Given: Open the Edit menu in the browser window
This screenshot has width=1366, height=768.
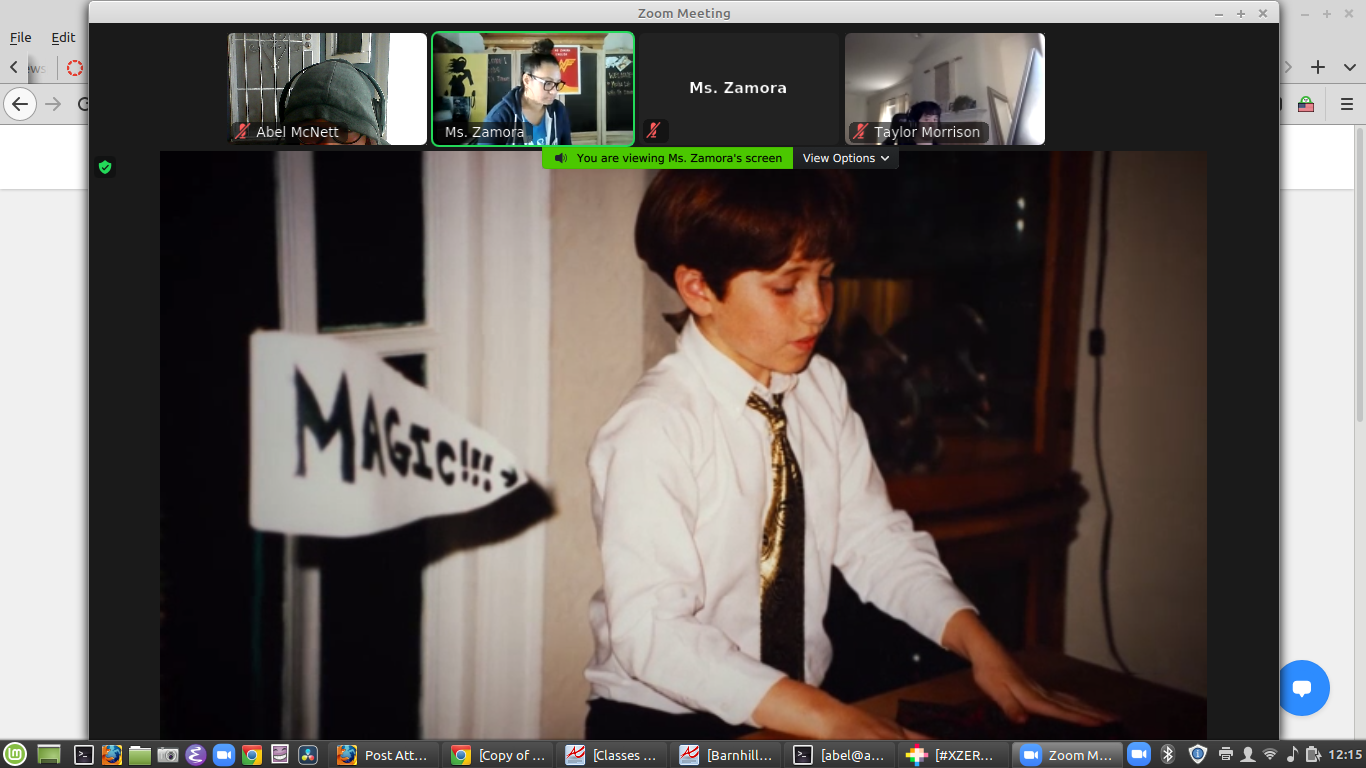Looking at the screenshot, I should click(63, 37).
